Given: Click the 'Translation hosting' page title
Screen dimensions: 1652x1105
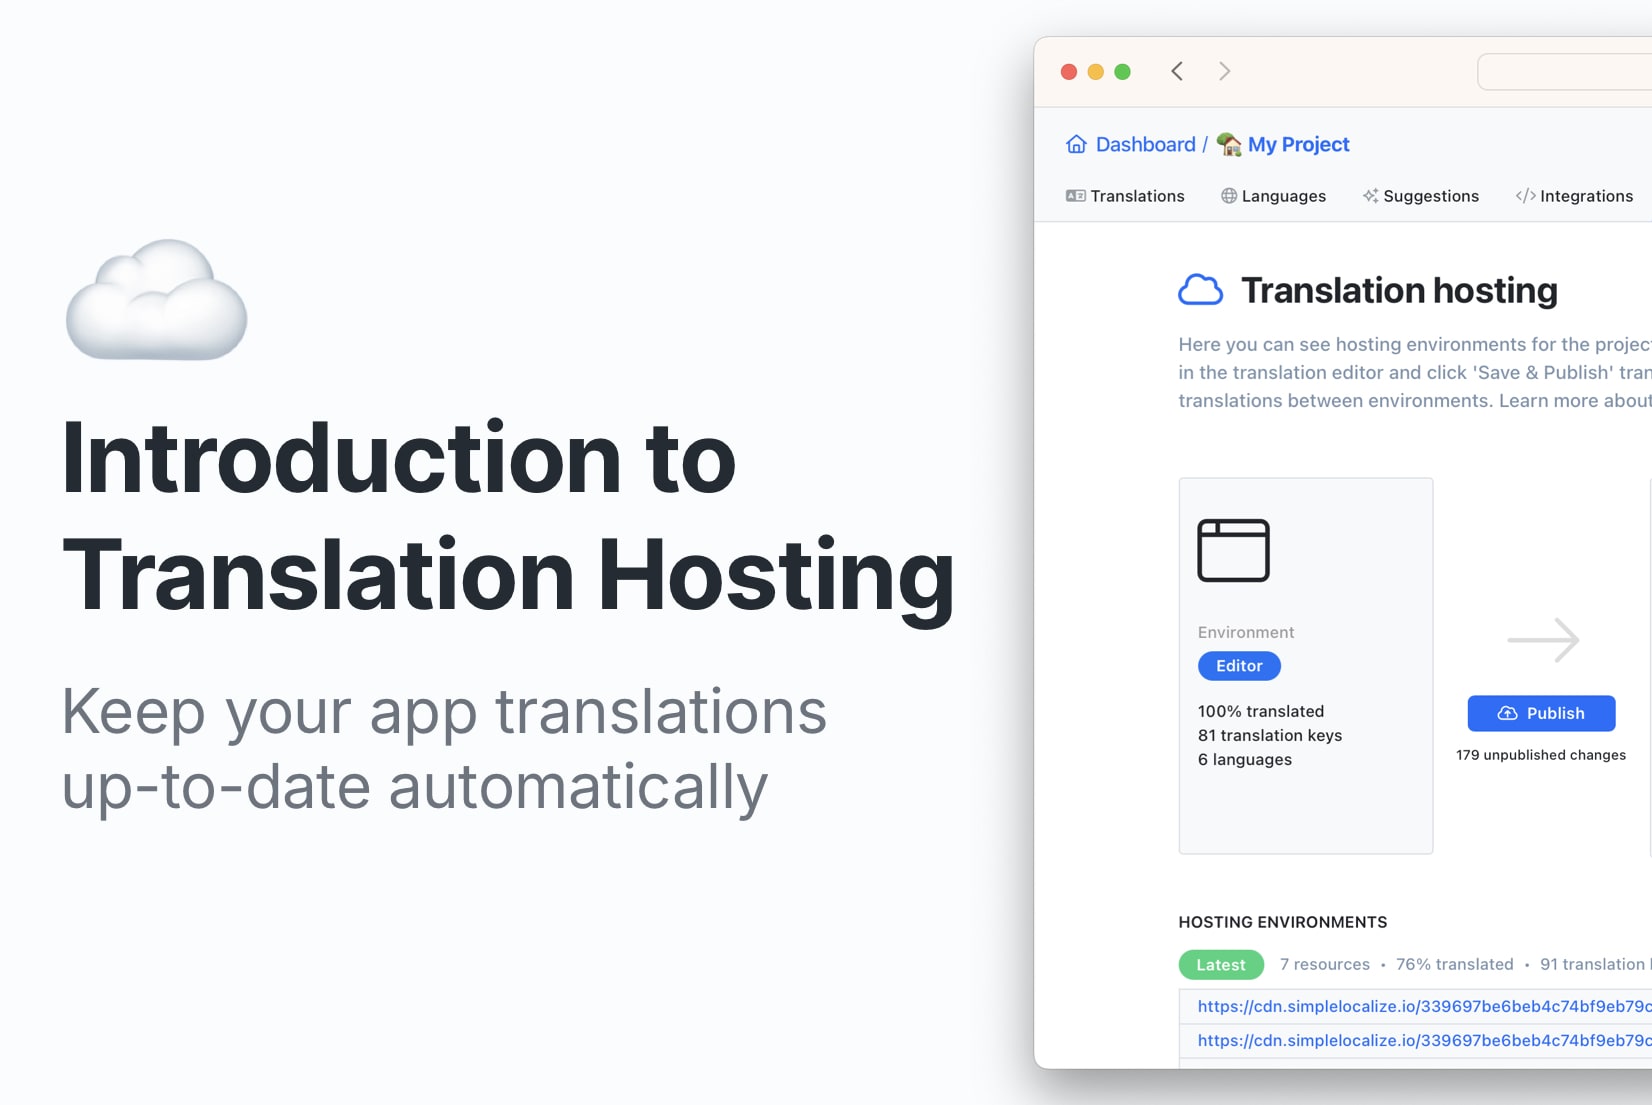Looking at the screenshot, I should (1399, 290).
